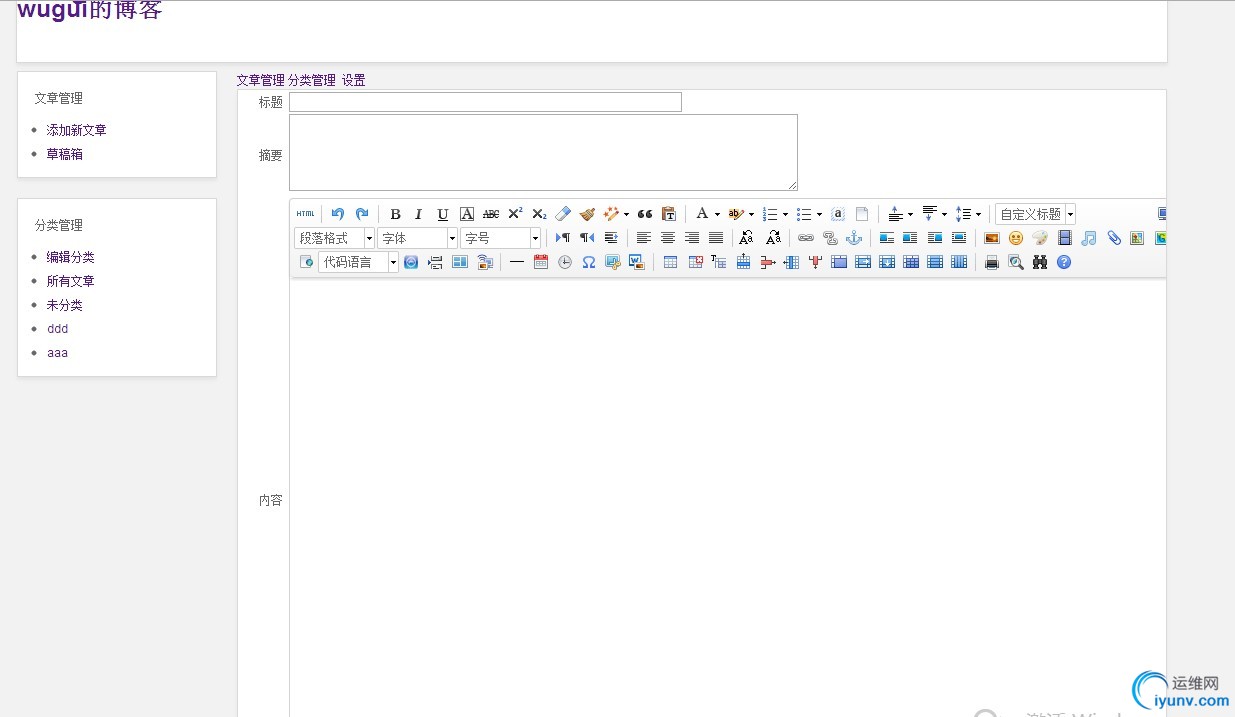The image size is (1235, 717).
Task: Set text direction left to right
Action: [x=563, y=238]
